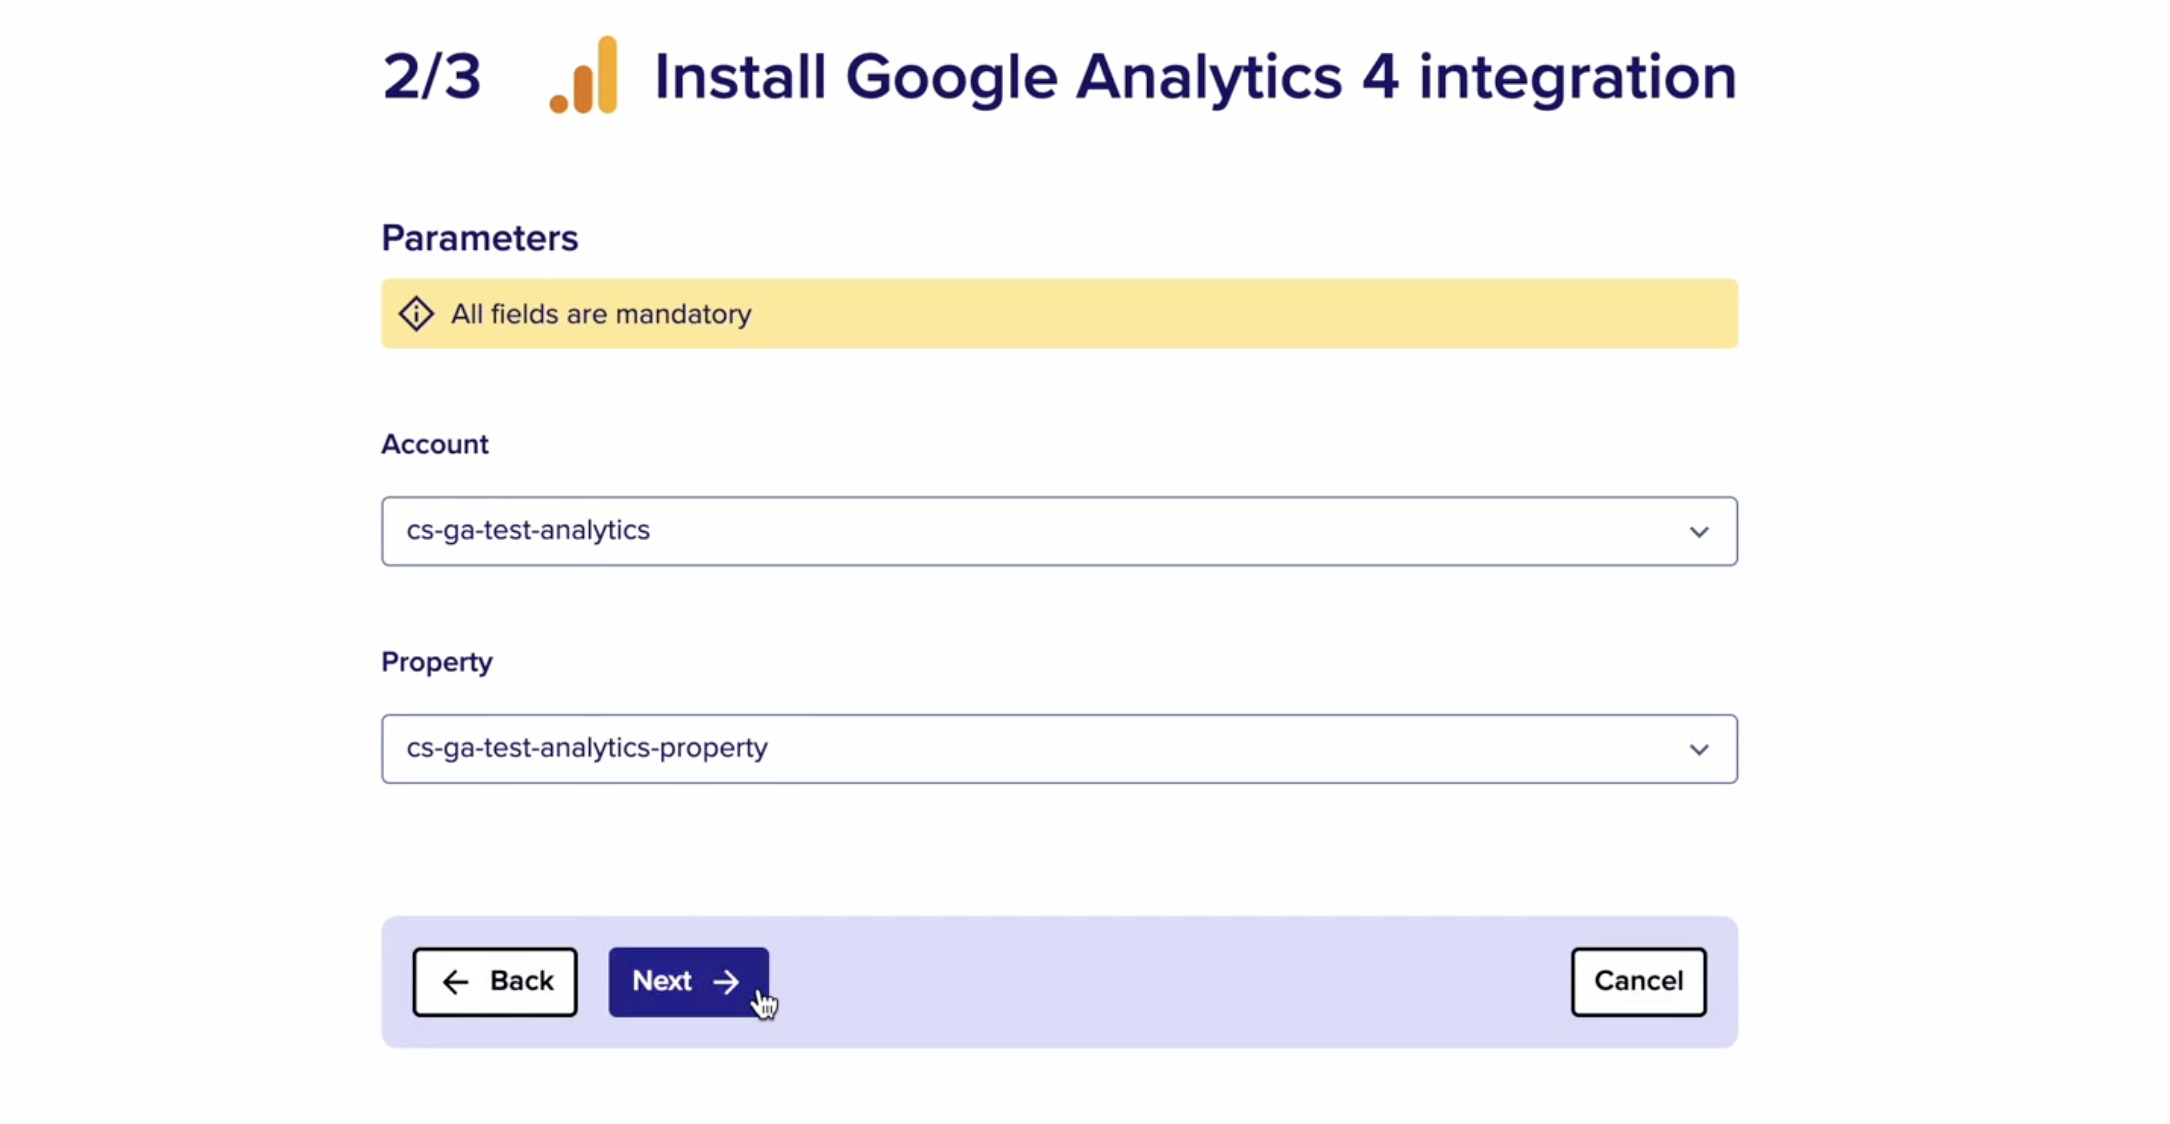Select the cs-ga-test-analytics-property field
The image size is (2170, 1124).
click(1059, 749)
